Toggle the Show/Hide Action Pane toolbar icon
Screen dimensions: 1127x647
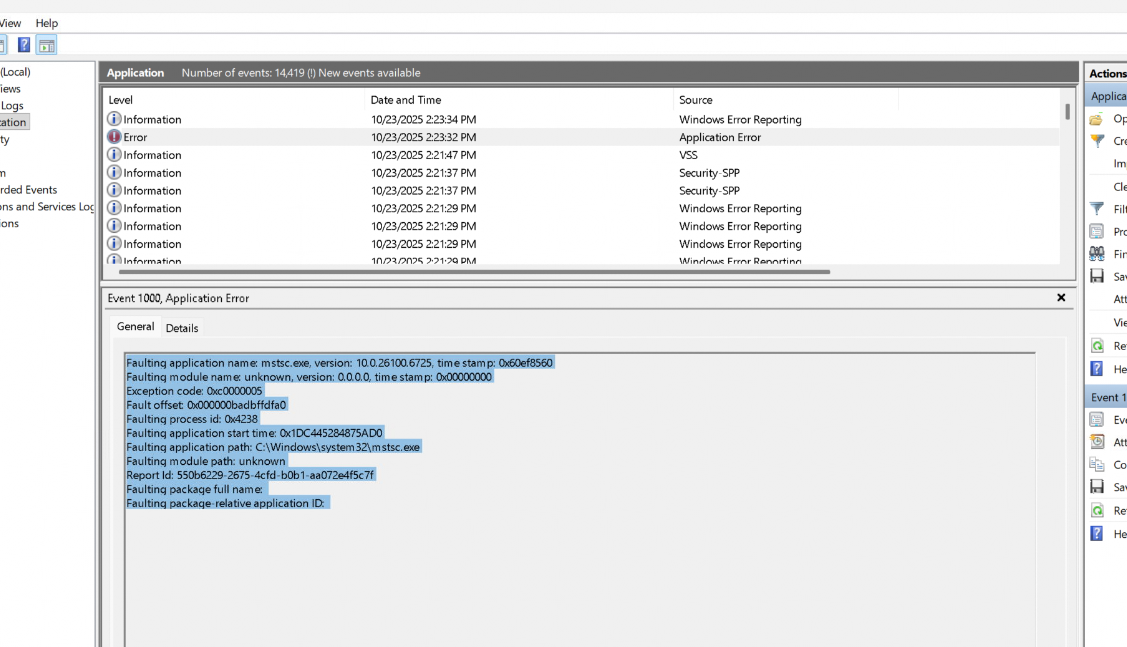47,45
